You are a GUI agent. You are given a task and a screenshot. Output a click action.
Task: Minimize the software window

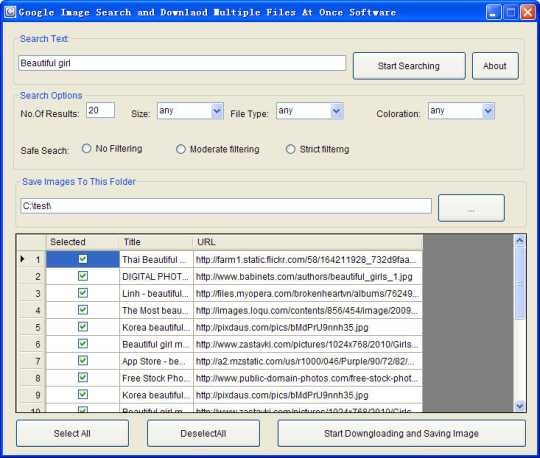[x=493, y=12]
